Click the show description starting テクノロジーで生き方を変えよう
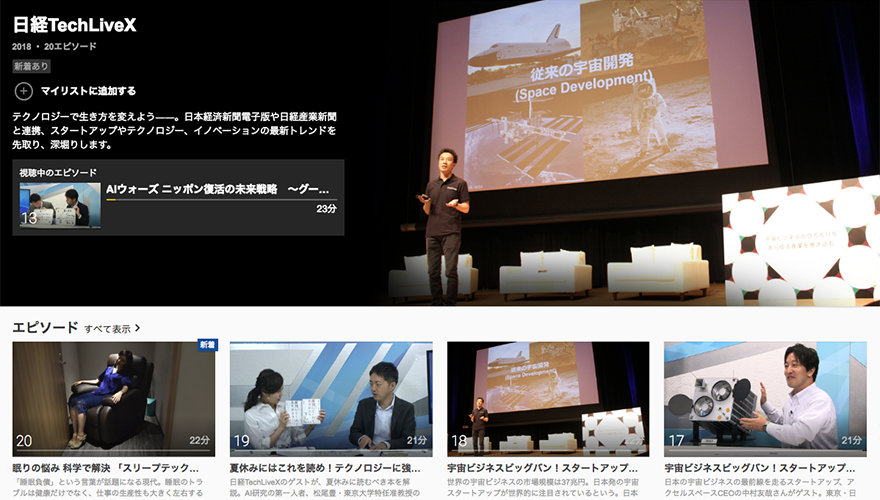Screen dimensions: 880x500 click(x=175, y=131)
